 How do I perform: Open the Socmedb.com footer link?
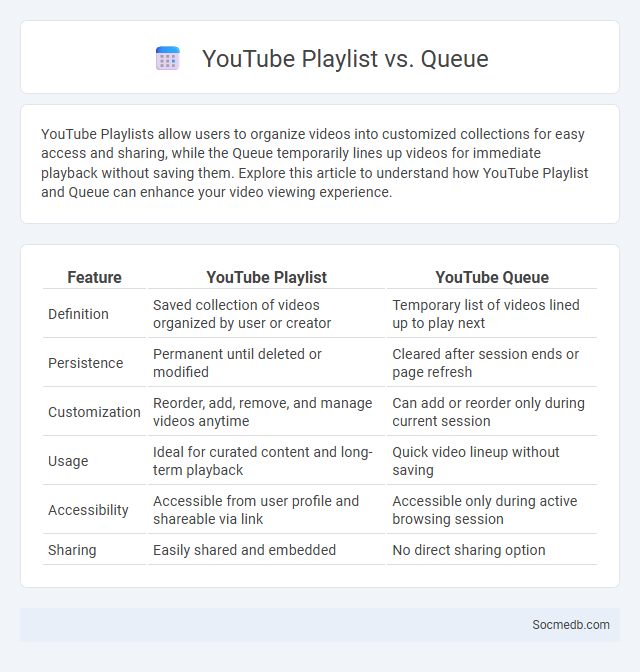571,624
